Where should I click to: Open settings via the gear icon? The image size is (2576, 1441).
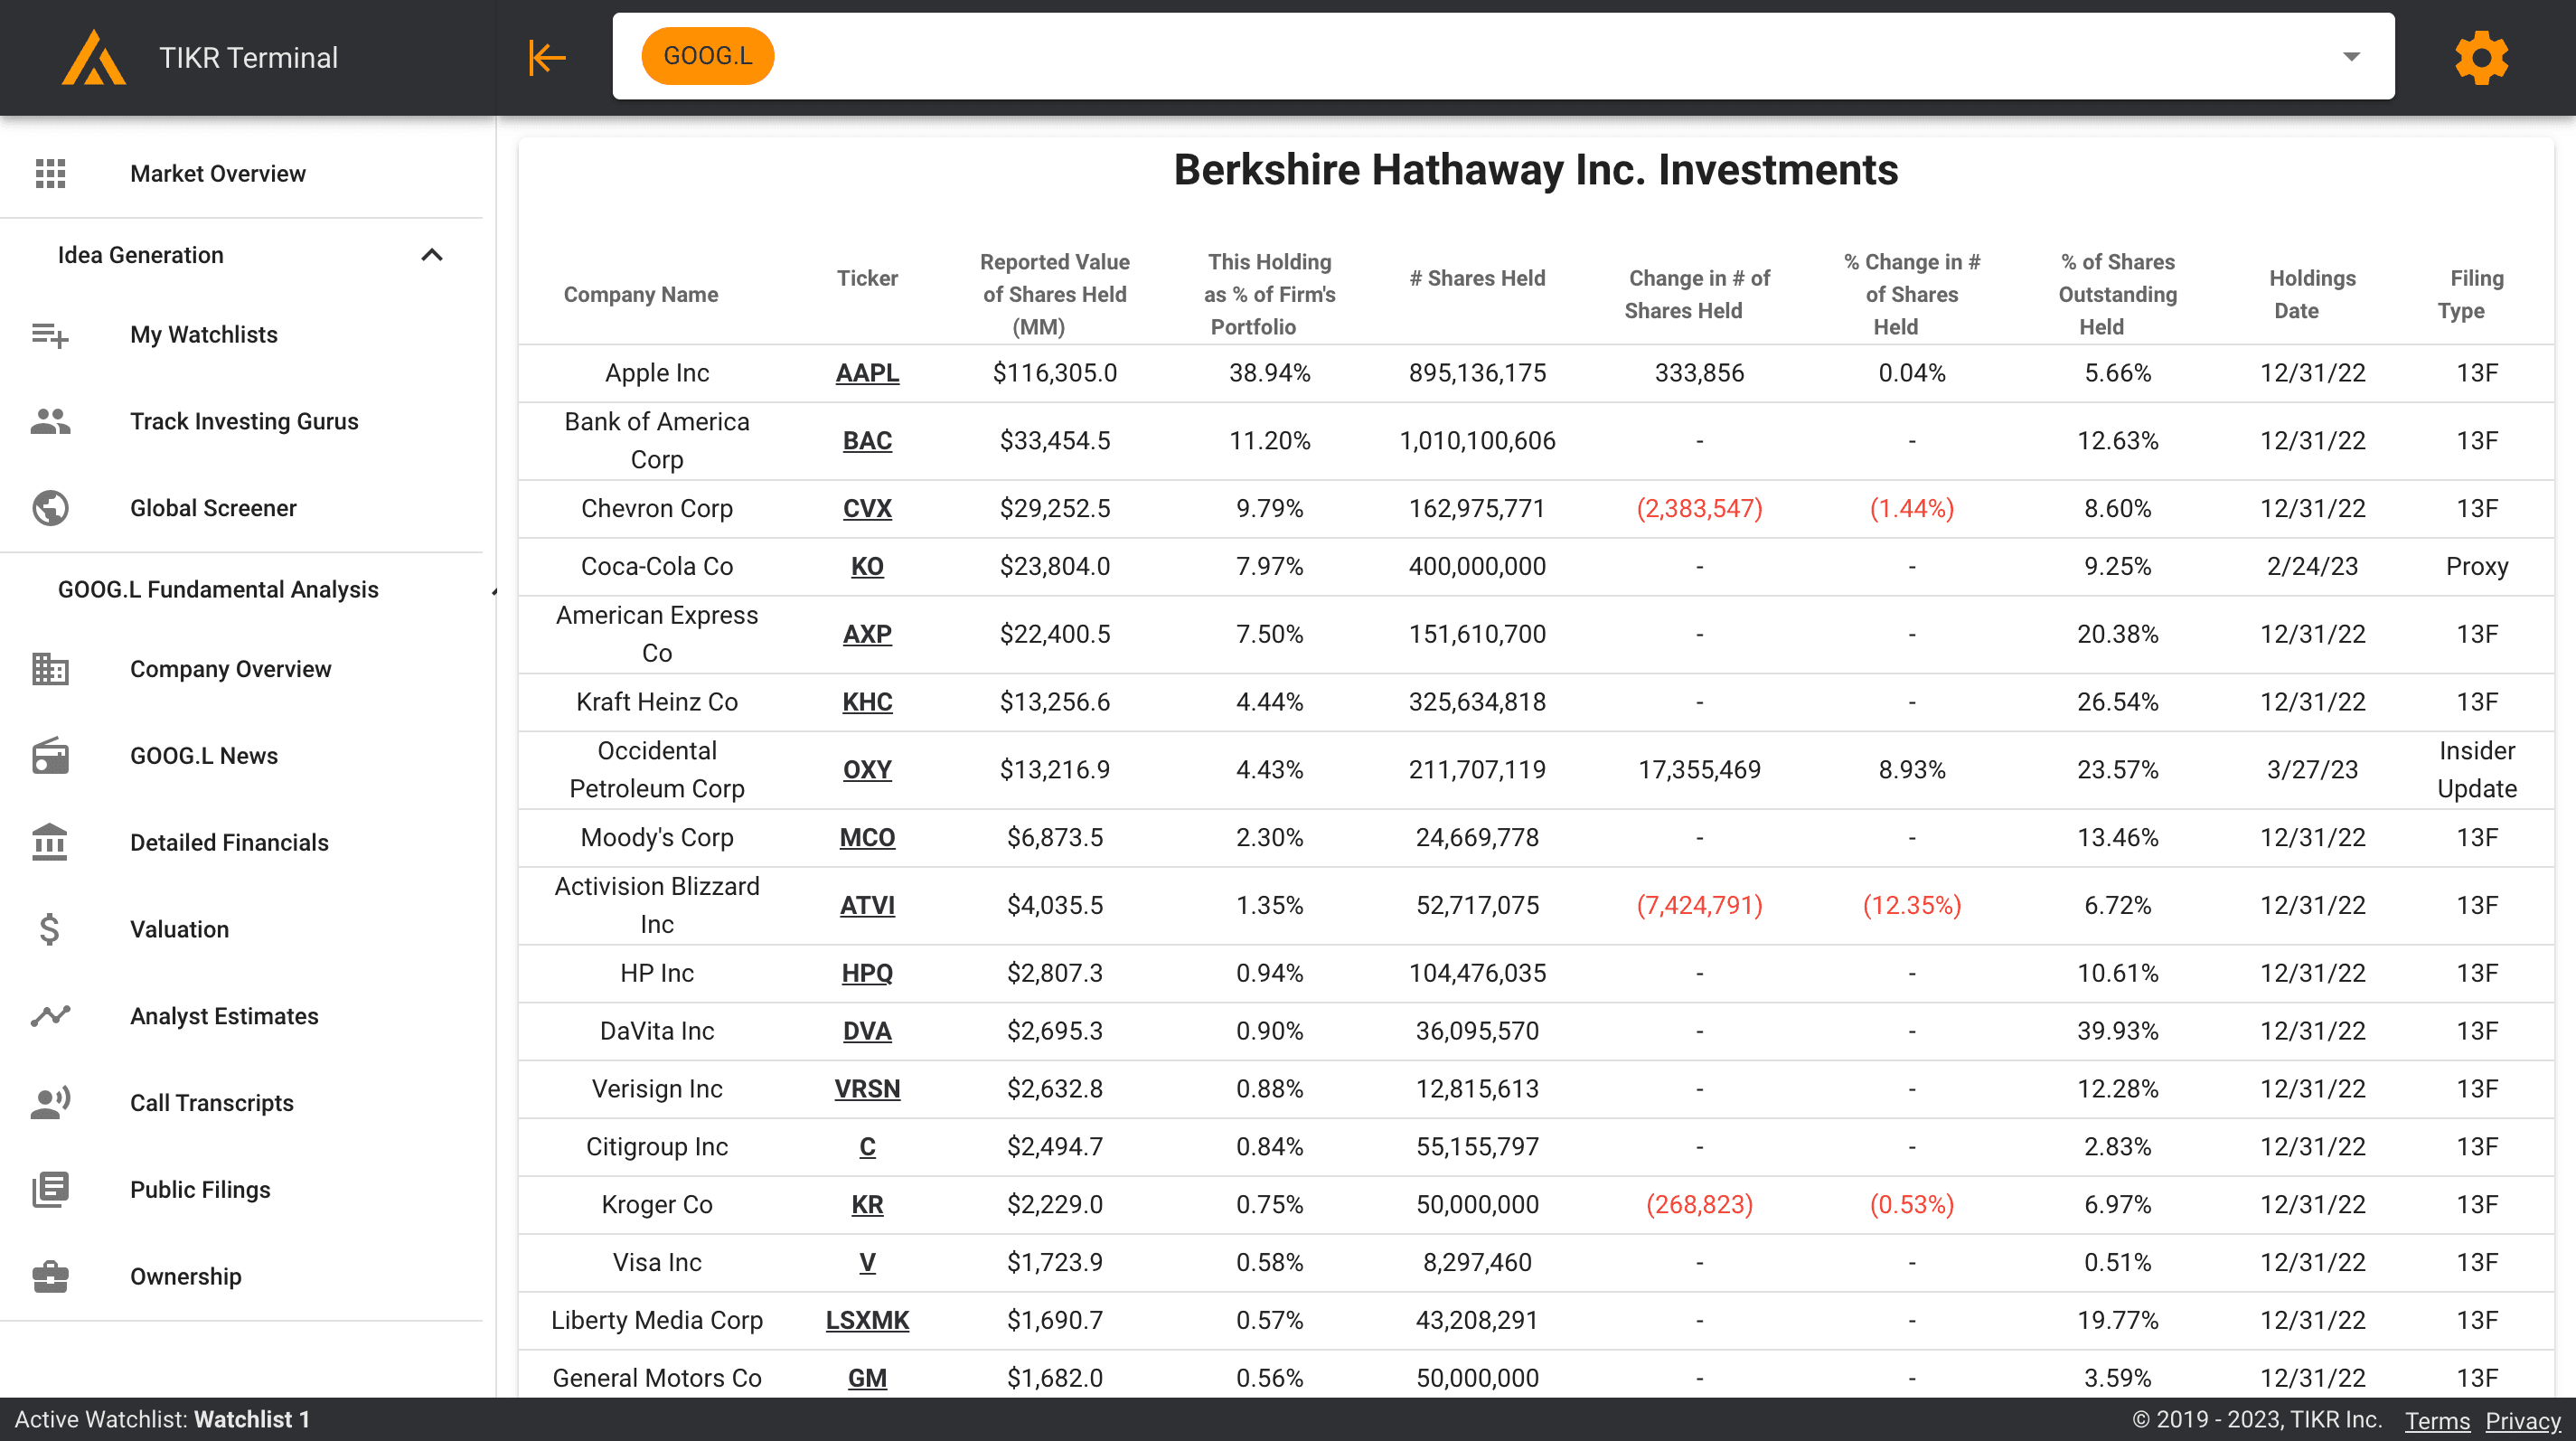[2481, 57]
